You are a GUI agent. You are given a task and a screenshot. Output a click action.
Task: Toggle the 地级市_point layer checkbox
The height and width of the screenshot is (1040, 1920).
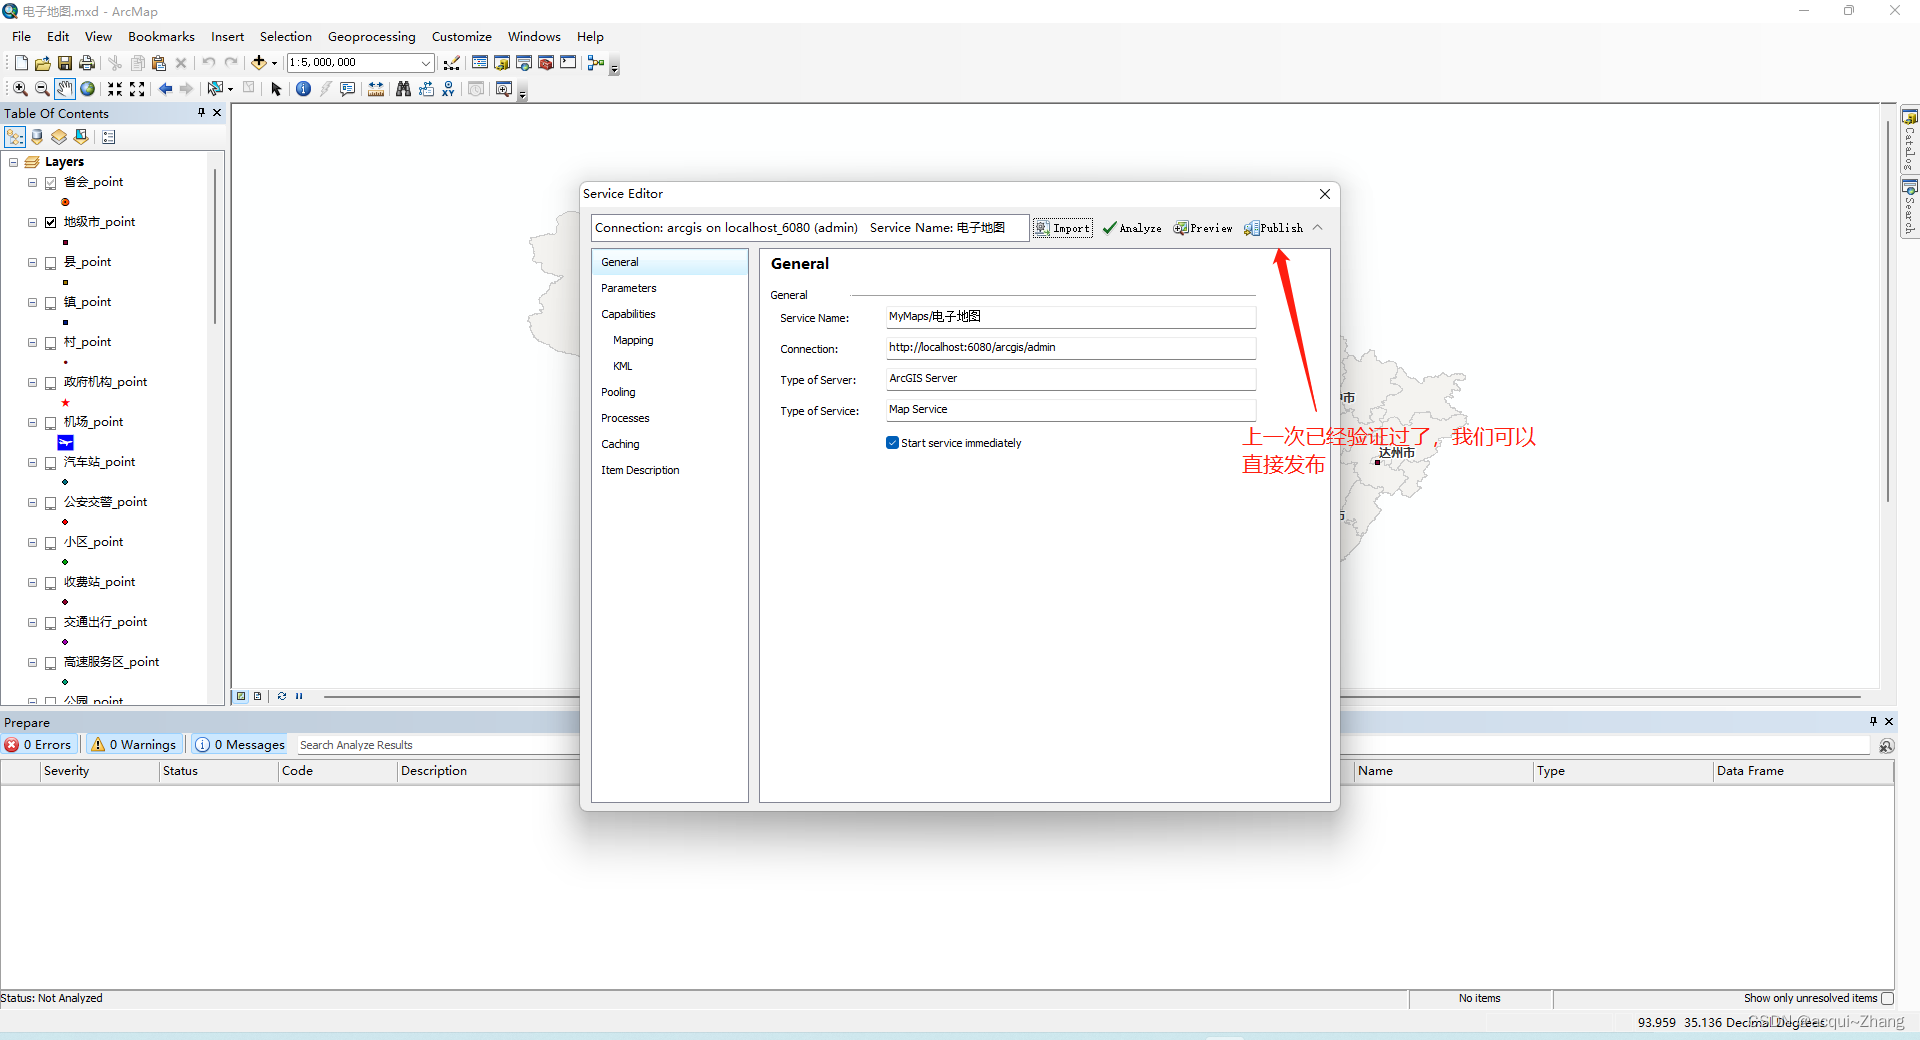pyautogui.click(x=50, y=222)
